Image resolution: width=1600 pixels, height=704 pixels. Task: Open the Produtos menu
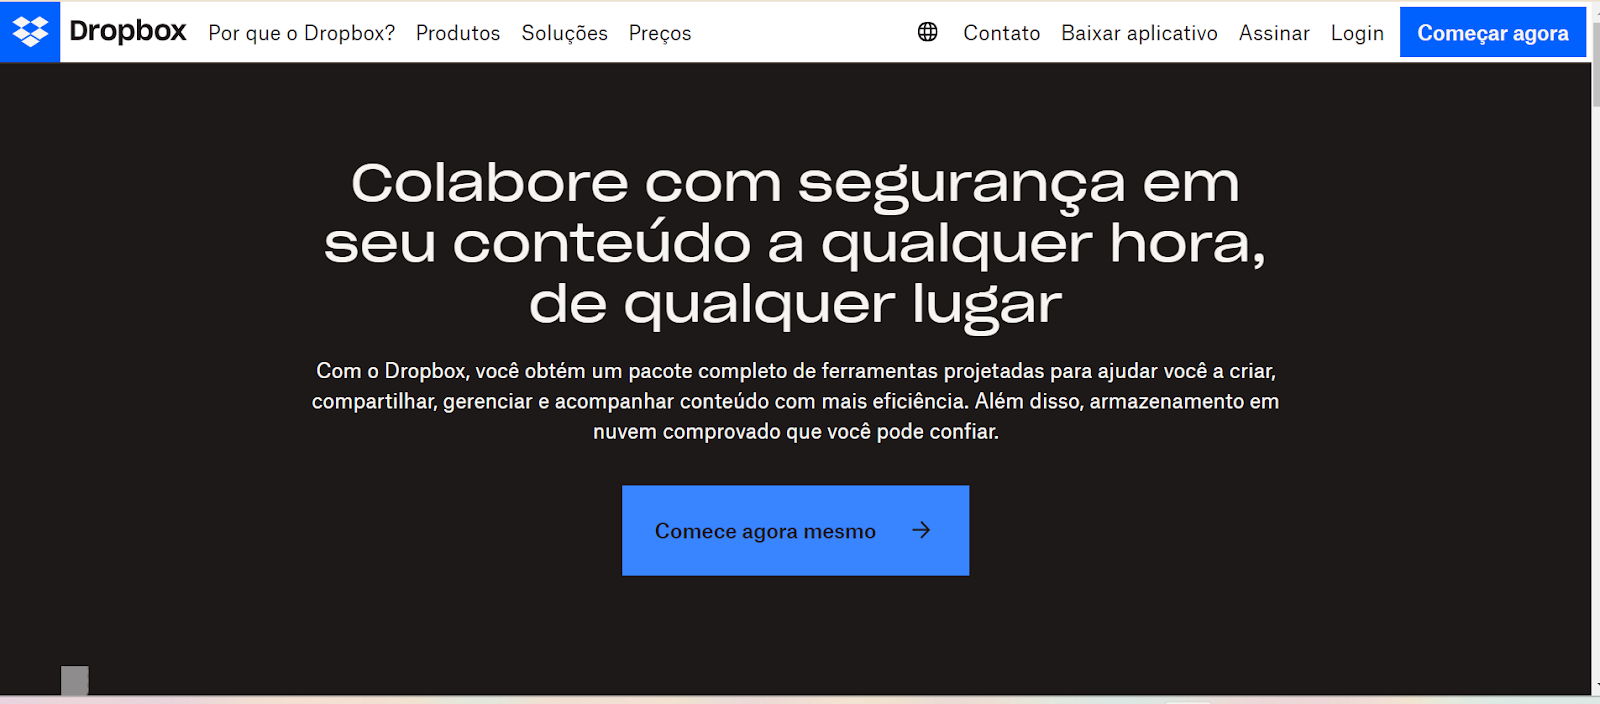click(x=458, y=33)
